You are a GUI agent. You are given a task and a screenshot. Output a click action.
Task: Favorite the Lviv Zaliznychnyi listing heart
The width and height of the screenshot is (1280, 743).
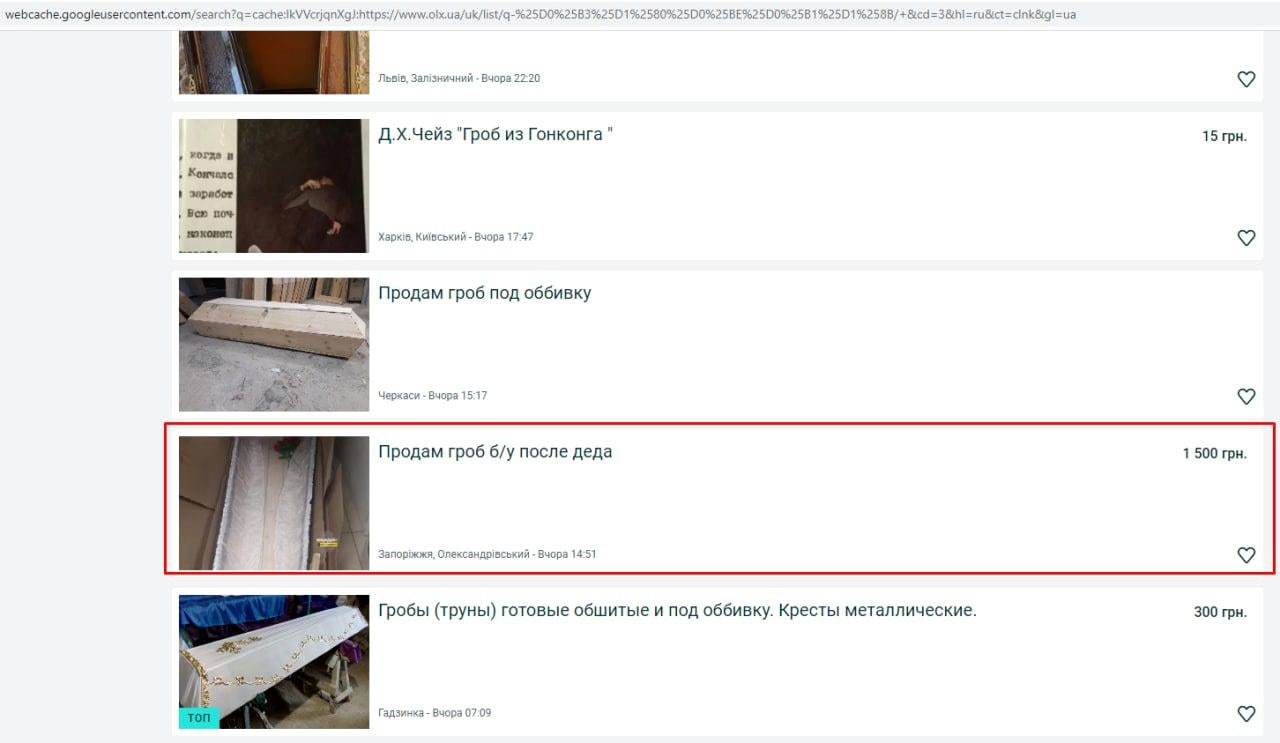[x=1246, y=79]
